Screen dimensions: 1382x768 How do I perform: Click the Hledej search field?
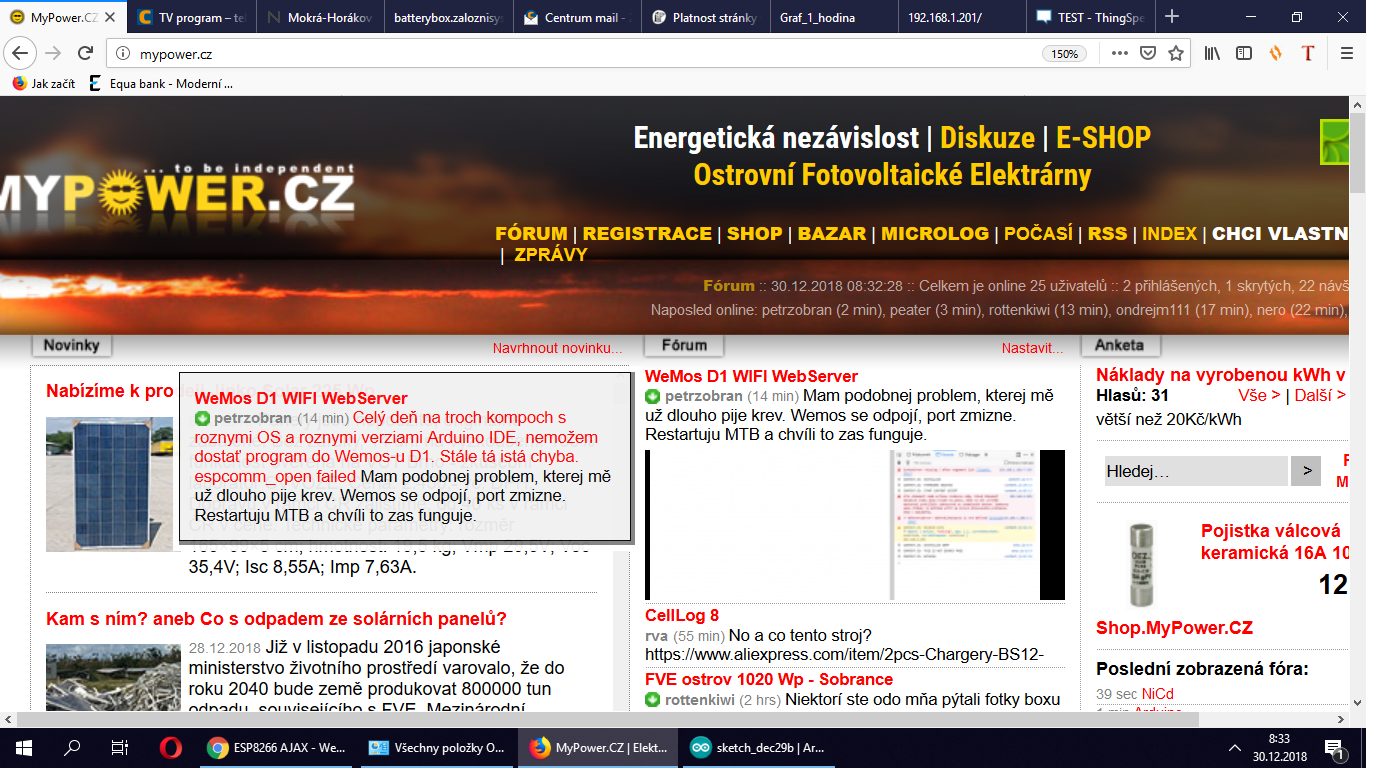[1196, 471]
